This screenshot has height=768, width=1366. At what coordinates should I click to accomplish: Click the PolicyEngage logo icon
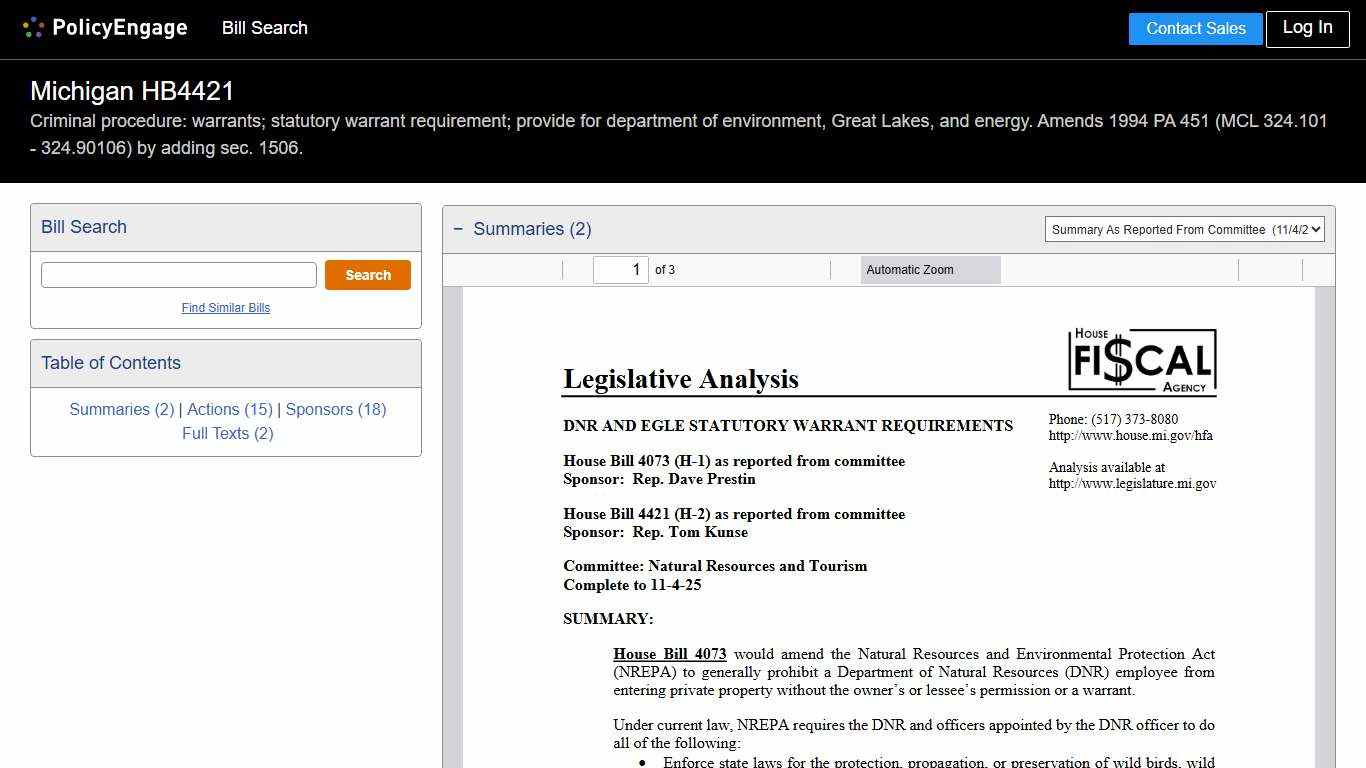click(33, 27)
